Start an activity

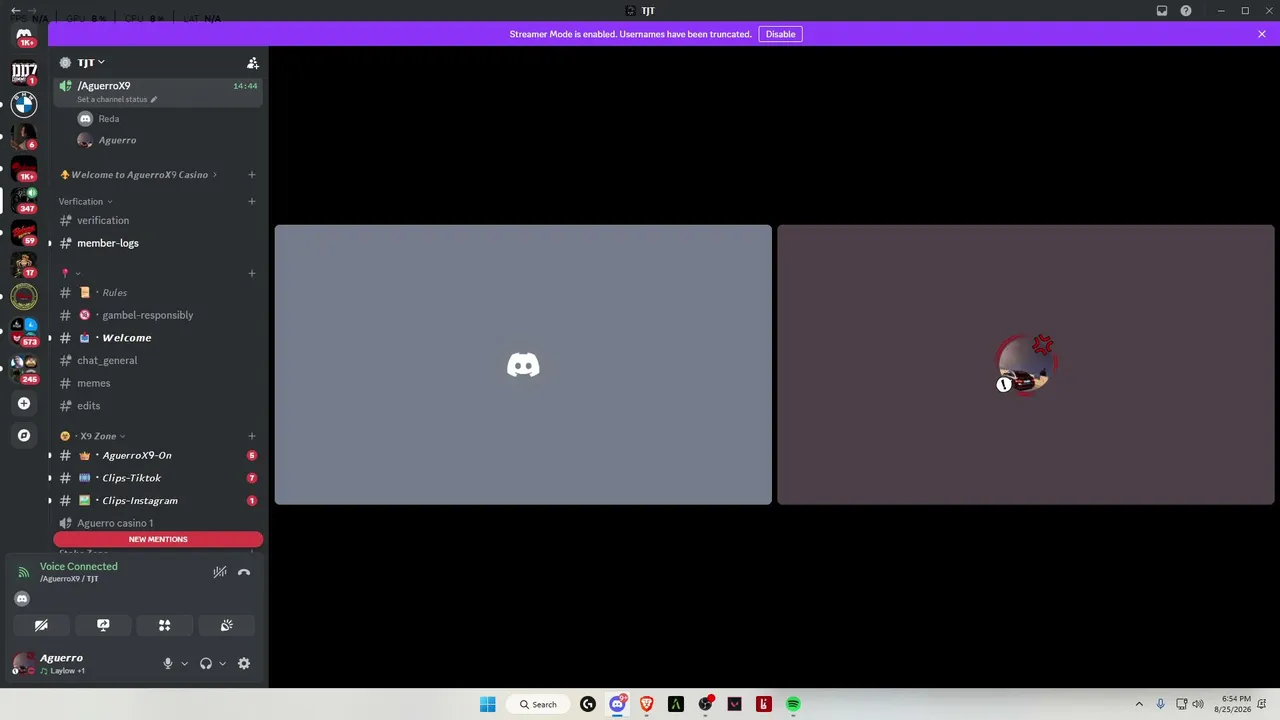pyautogui.click(x=165, y=625)
